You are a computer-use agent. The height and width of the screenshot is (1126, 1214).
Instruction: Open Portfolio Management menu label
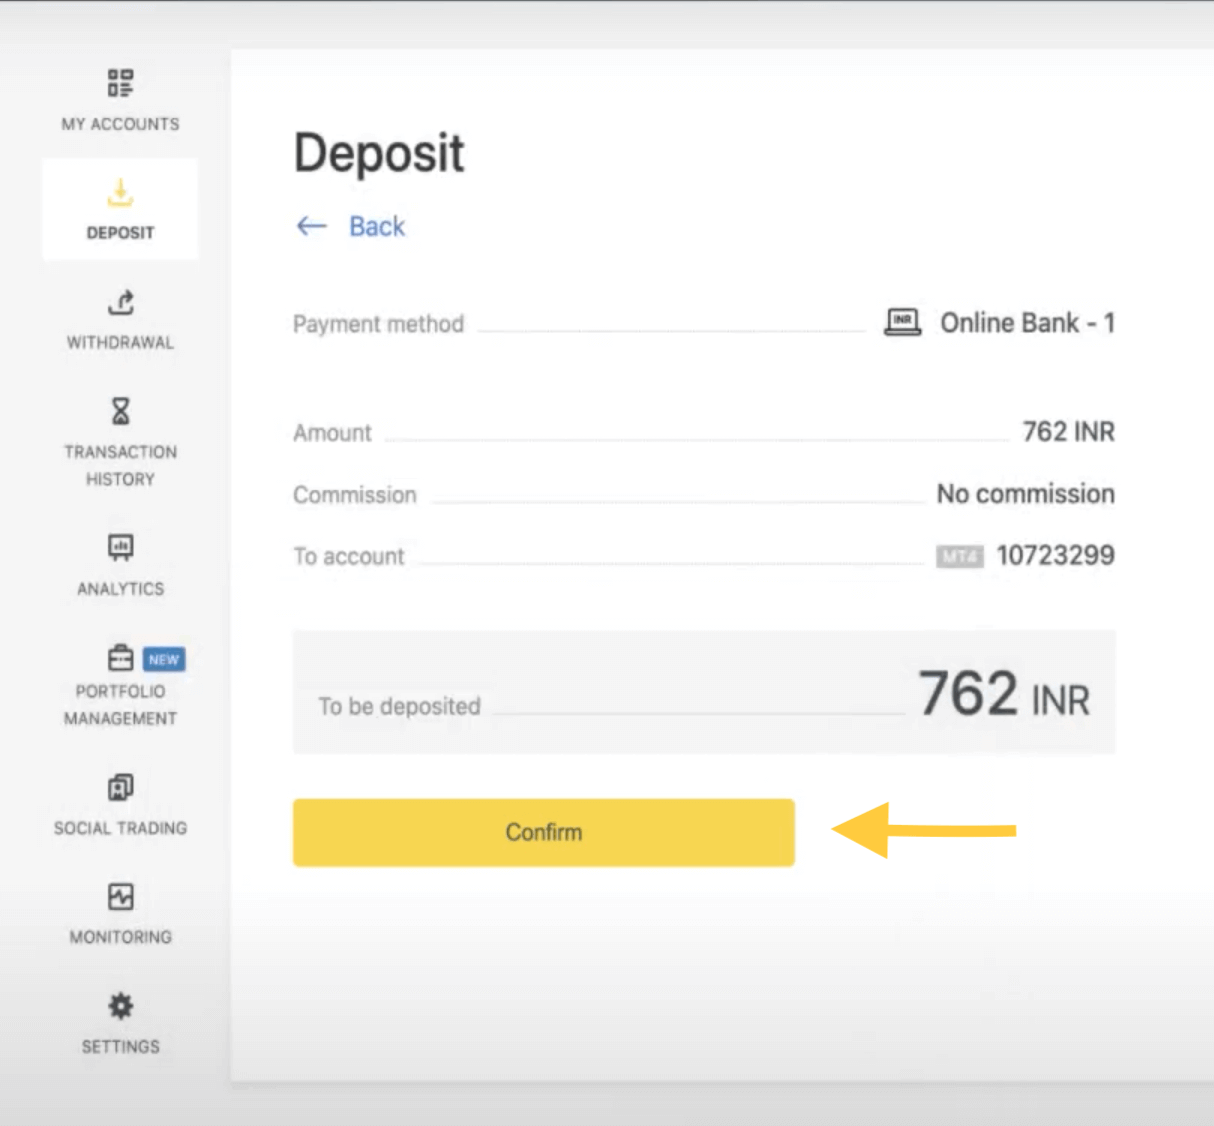(x=120, y=705)
